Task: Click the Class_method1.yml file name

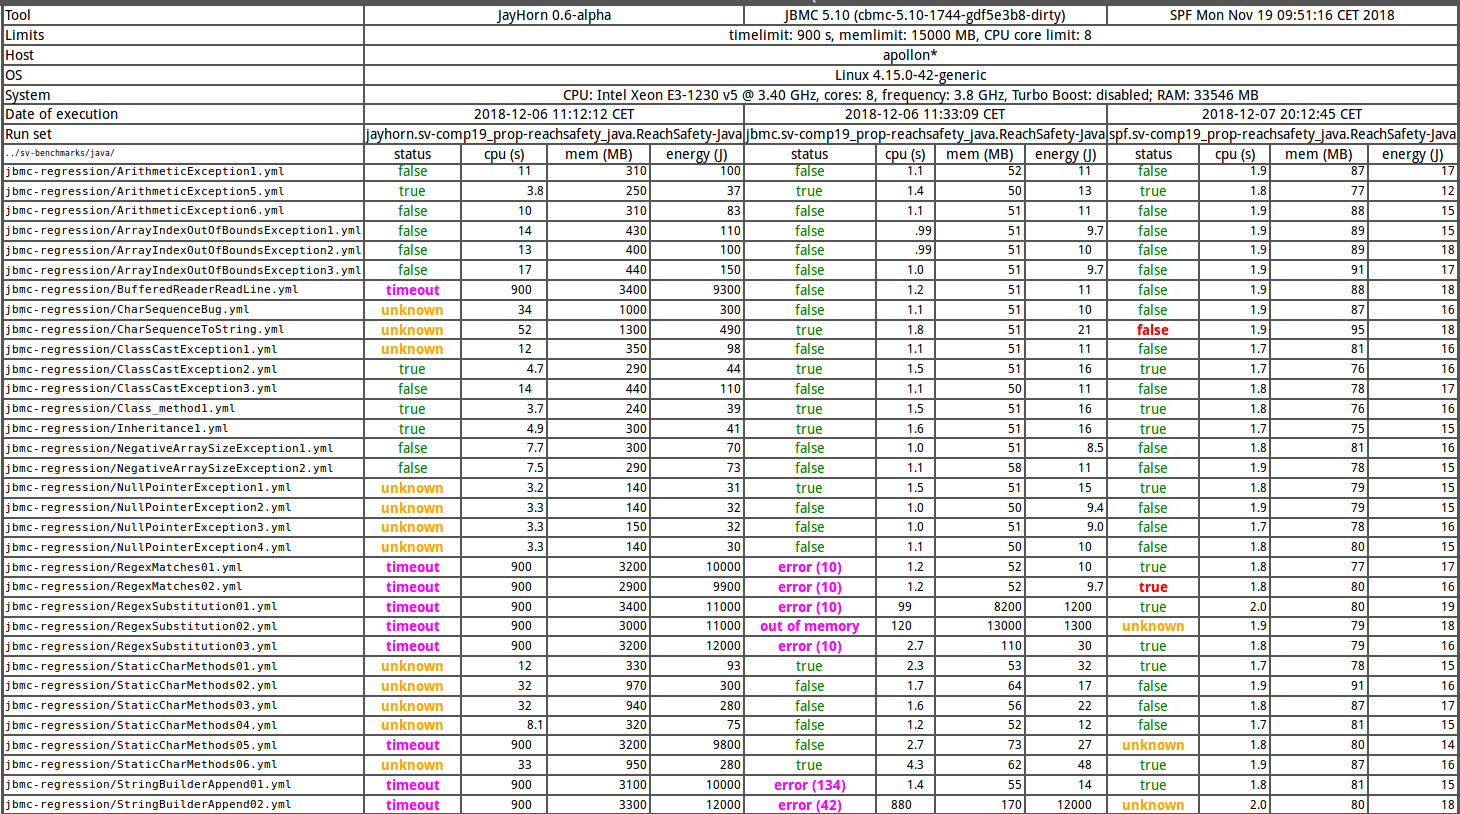Action: coord(120,408)
